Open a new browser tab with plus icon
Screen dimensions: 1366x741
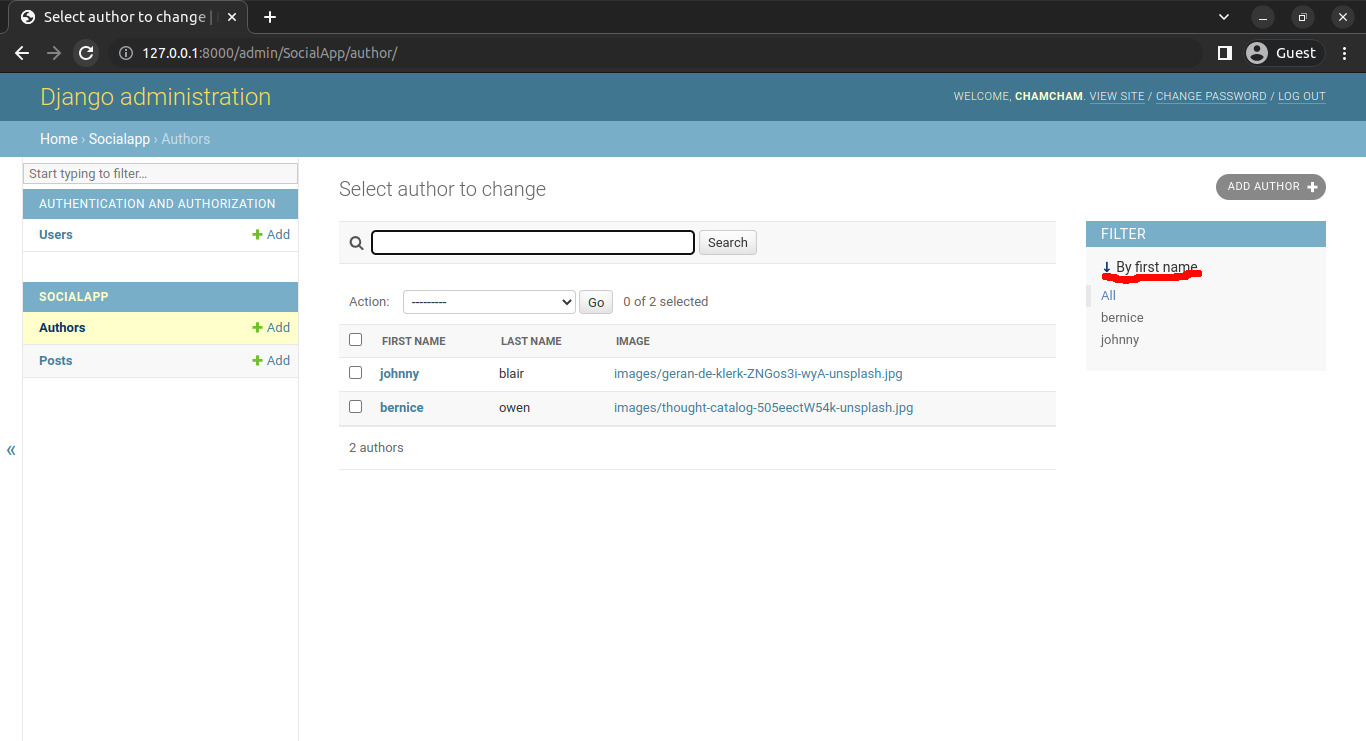[269, 17]
